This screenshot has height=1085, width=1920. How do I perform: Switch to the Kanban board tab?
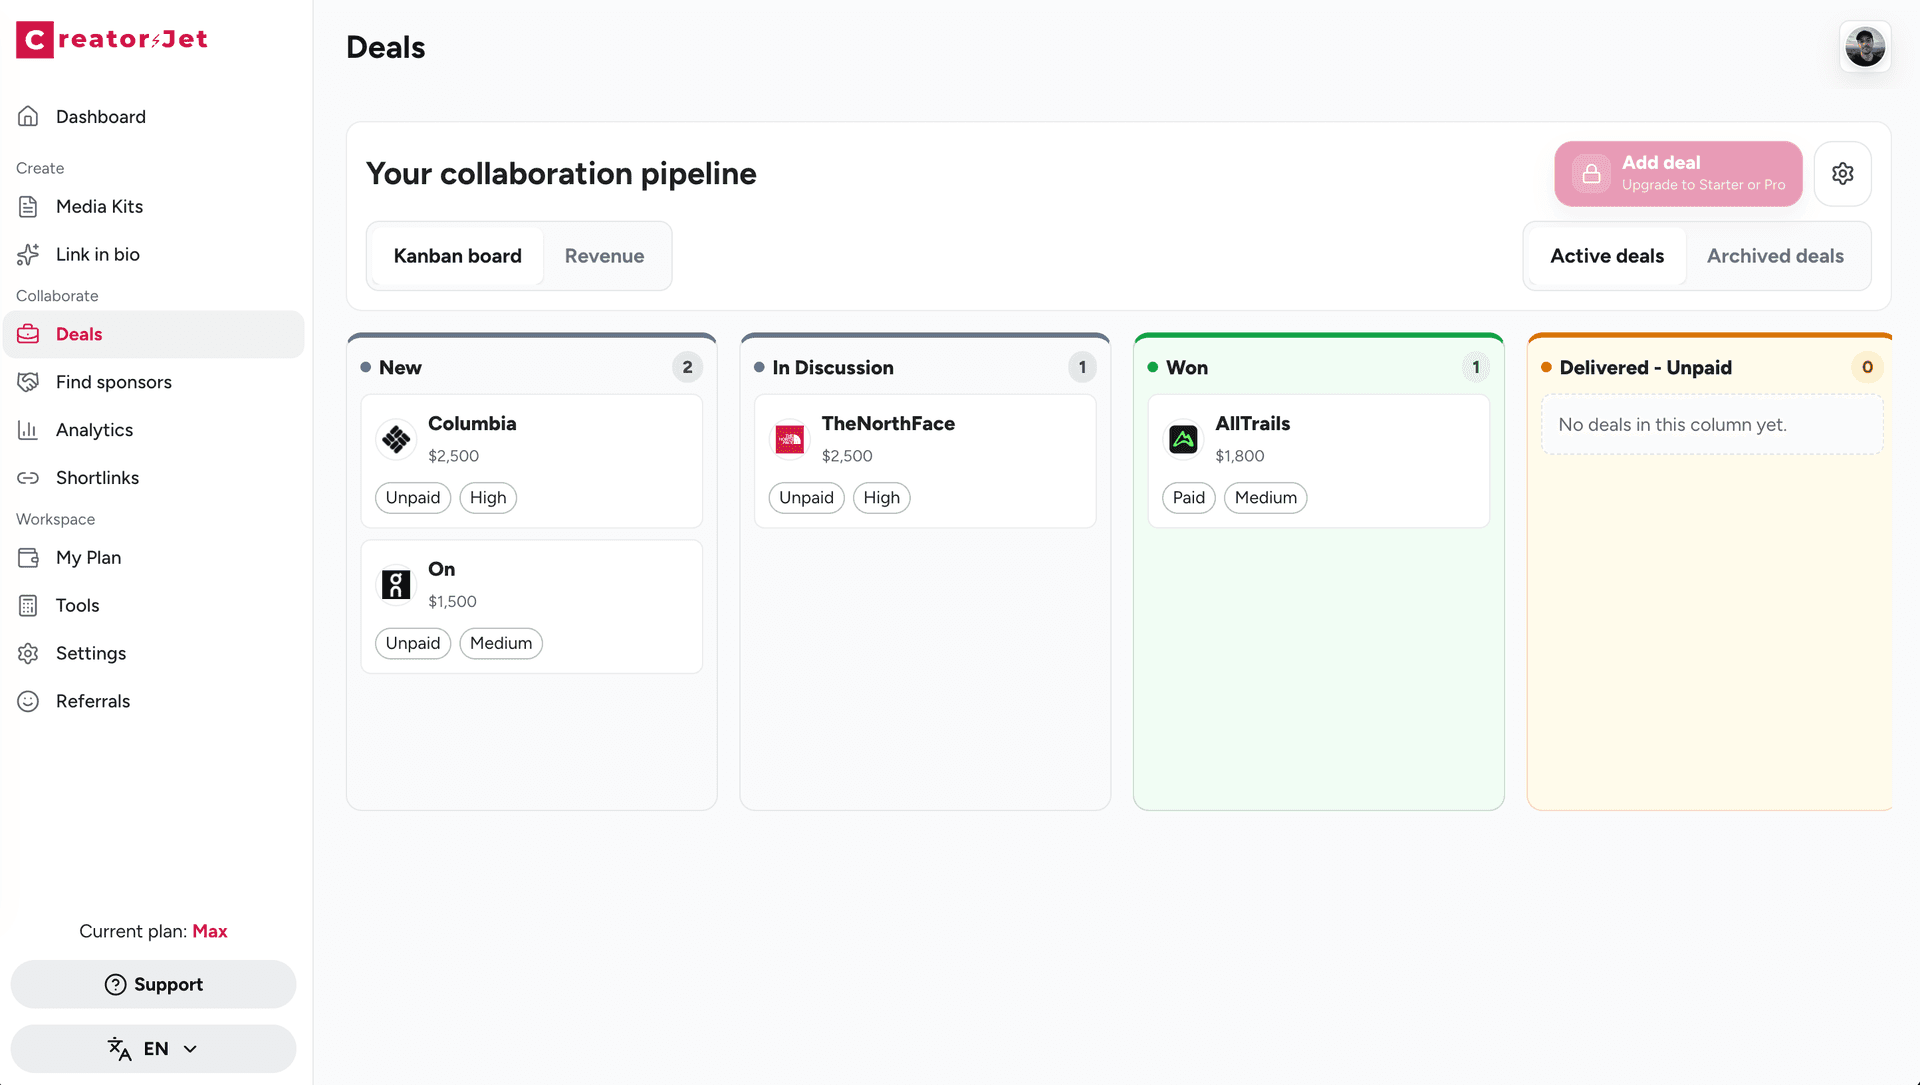[x=457, y=256]
